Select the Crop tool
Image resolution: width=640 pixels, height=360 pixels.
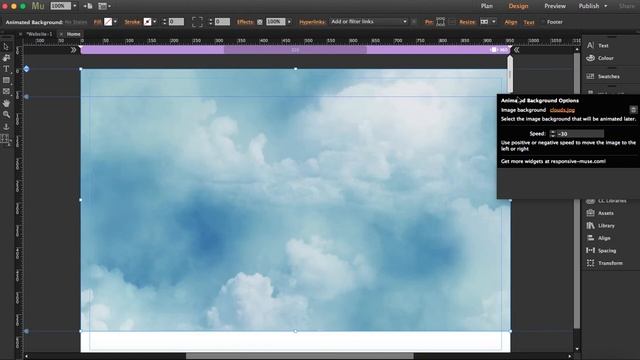[x=6, y=58]
